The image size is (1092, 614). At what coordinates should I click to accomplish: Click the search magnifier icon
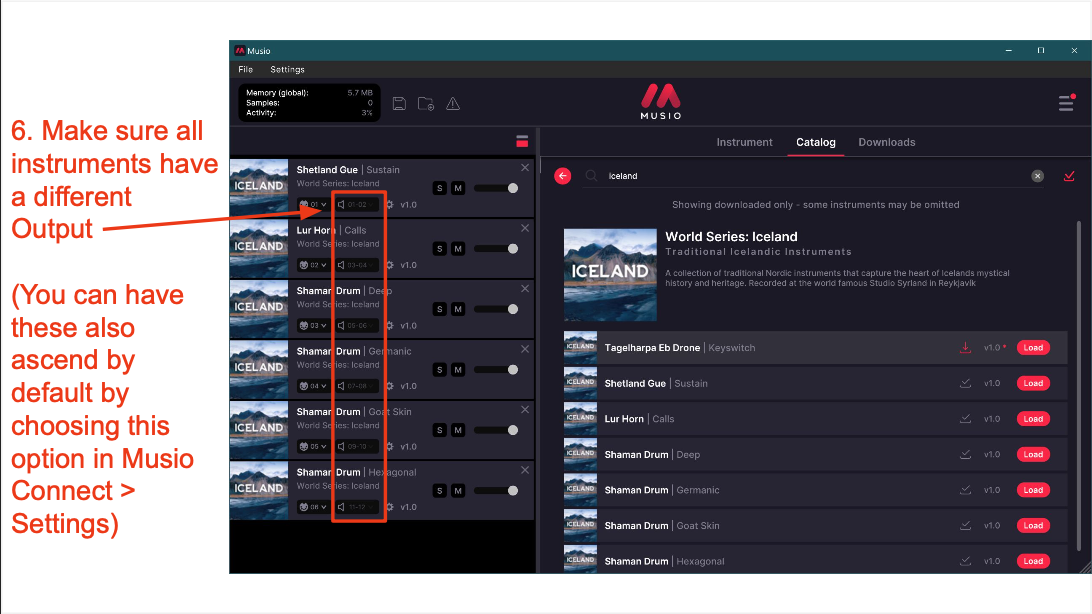591,176
